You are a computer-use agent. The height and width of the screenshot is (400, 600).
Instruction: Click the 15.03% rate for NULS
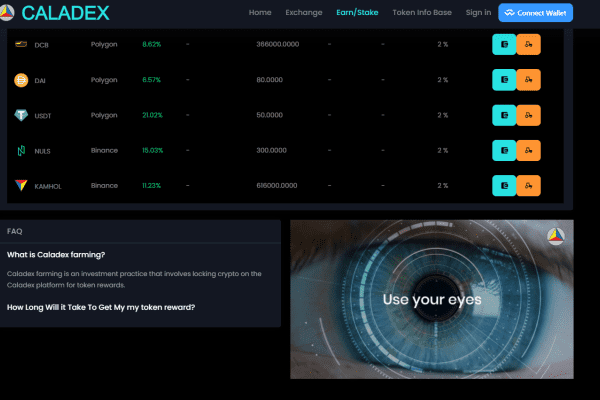[x=152, y=150]
